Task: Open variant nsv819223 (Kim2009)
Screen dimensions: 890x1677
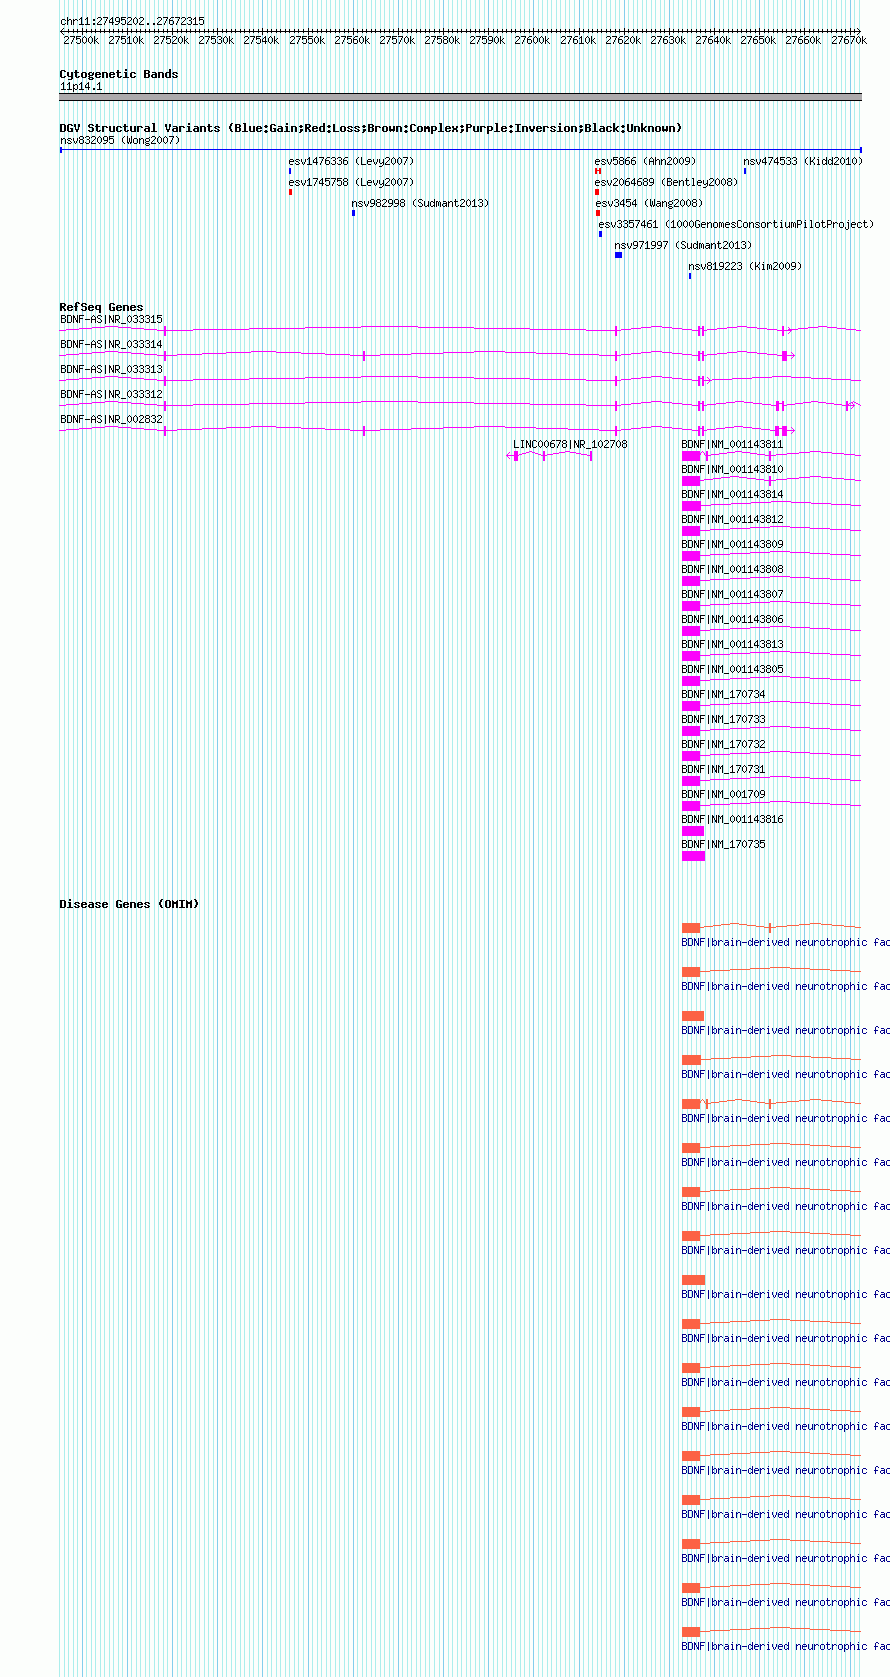Action: [745, 266]
